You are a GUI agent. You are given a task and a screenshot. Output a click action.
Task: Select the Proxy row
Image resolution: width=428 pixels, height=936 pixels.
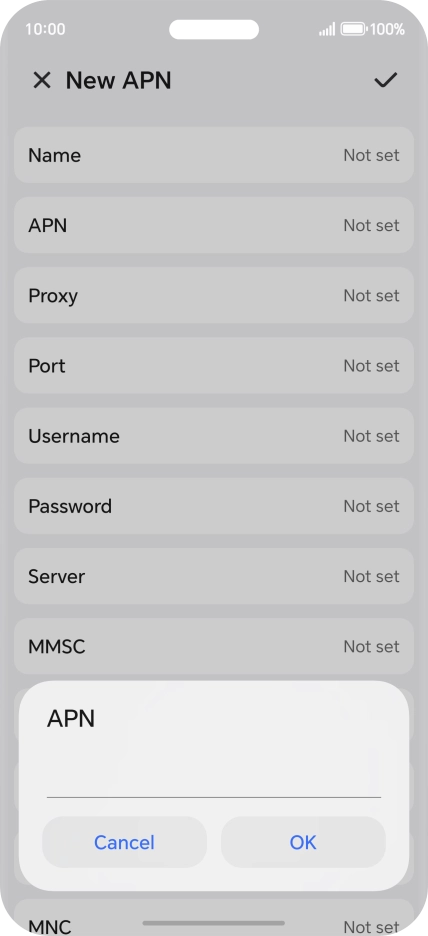point(214,295)
